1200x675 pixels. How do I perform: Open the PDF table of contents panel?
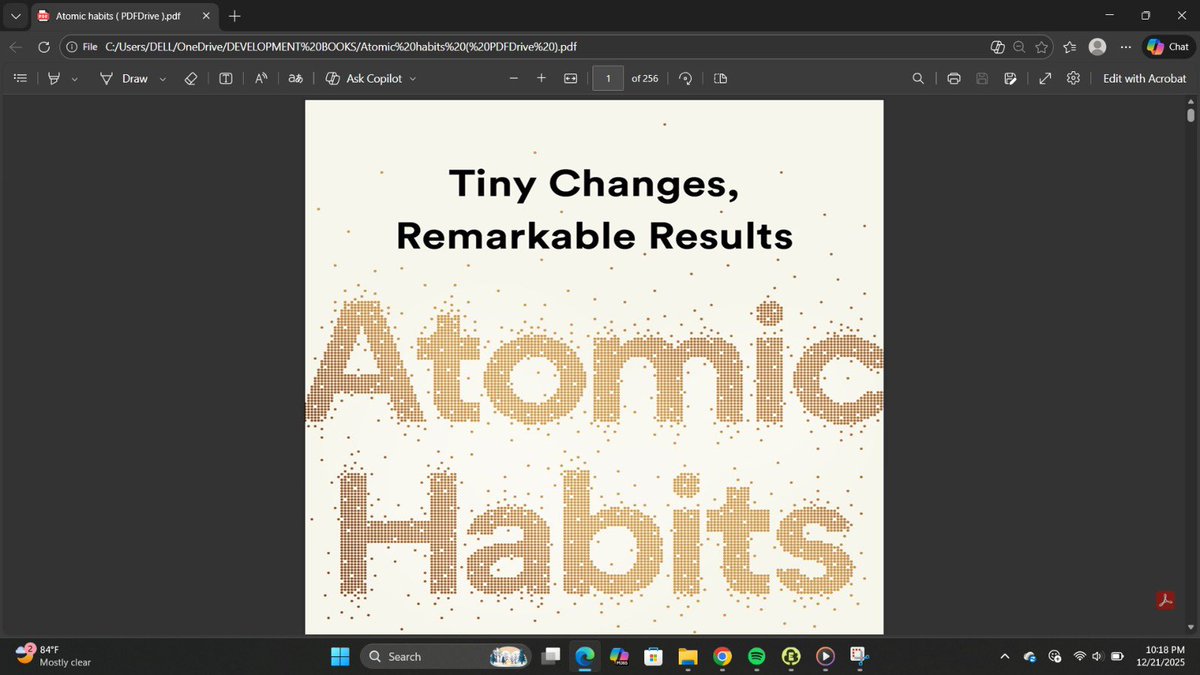pyautogui.click(x=19, y=78)
